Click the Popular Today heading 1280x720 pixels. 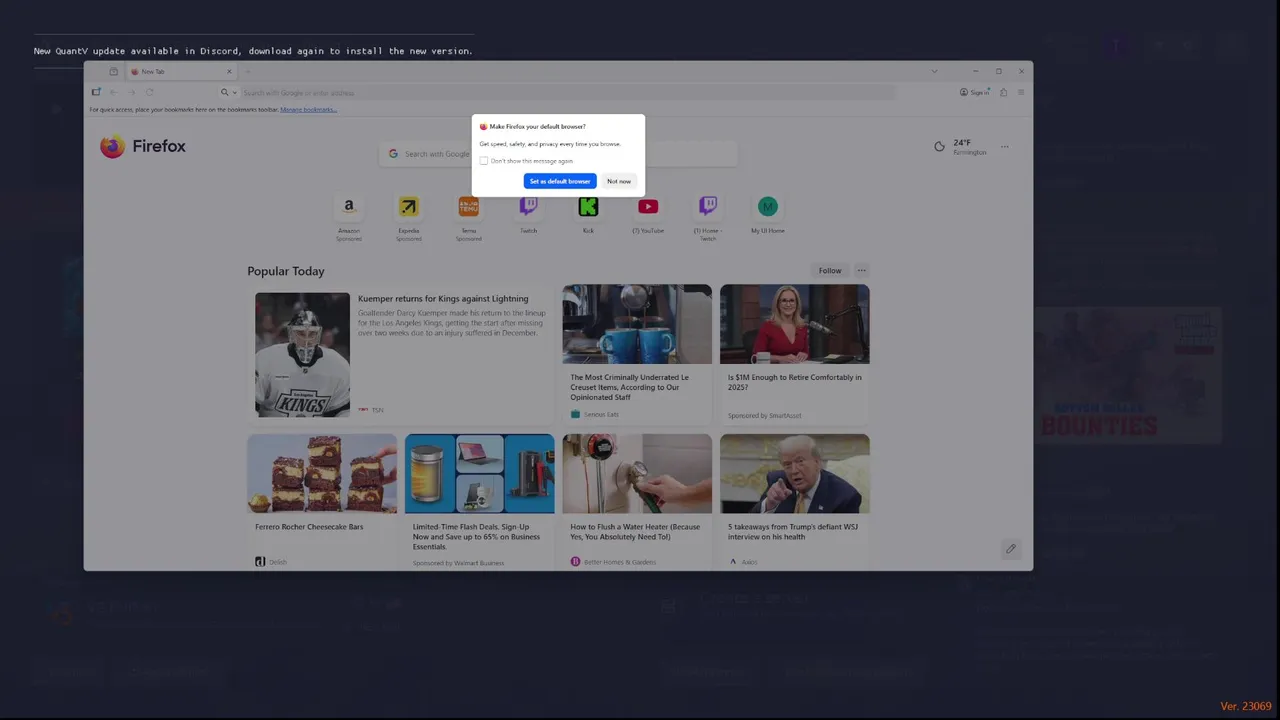coord(286,271)
